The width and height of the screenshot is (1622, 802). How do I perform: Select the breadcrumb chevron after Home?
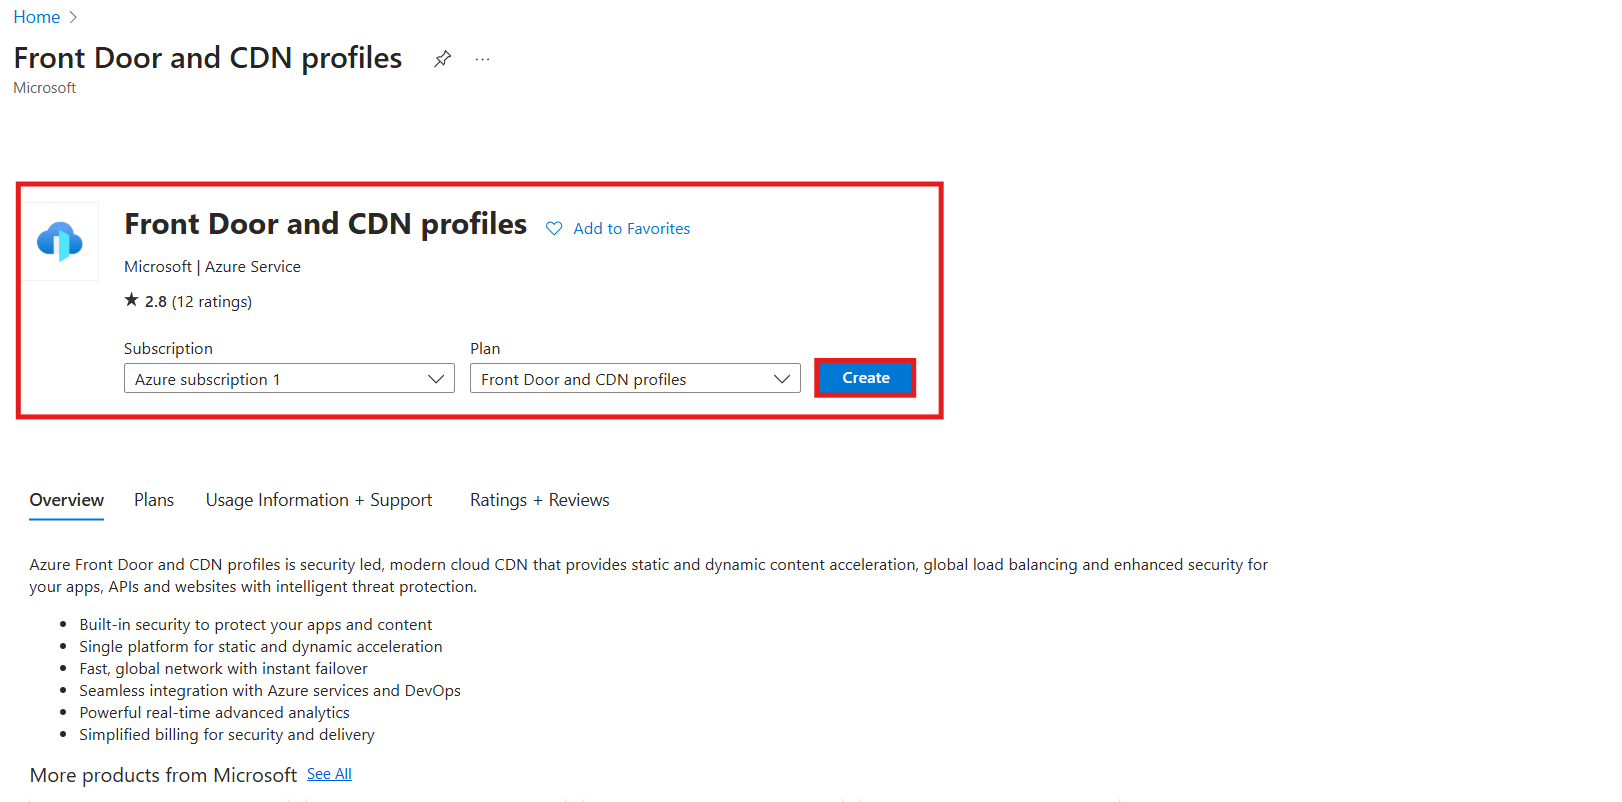[73, 16]
